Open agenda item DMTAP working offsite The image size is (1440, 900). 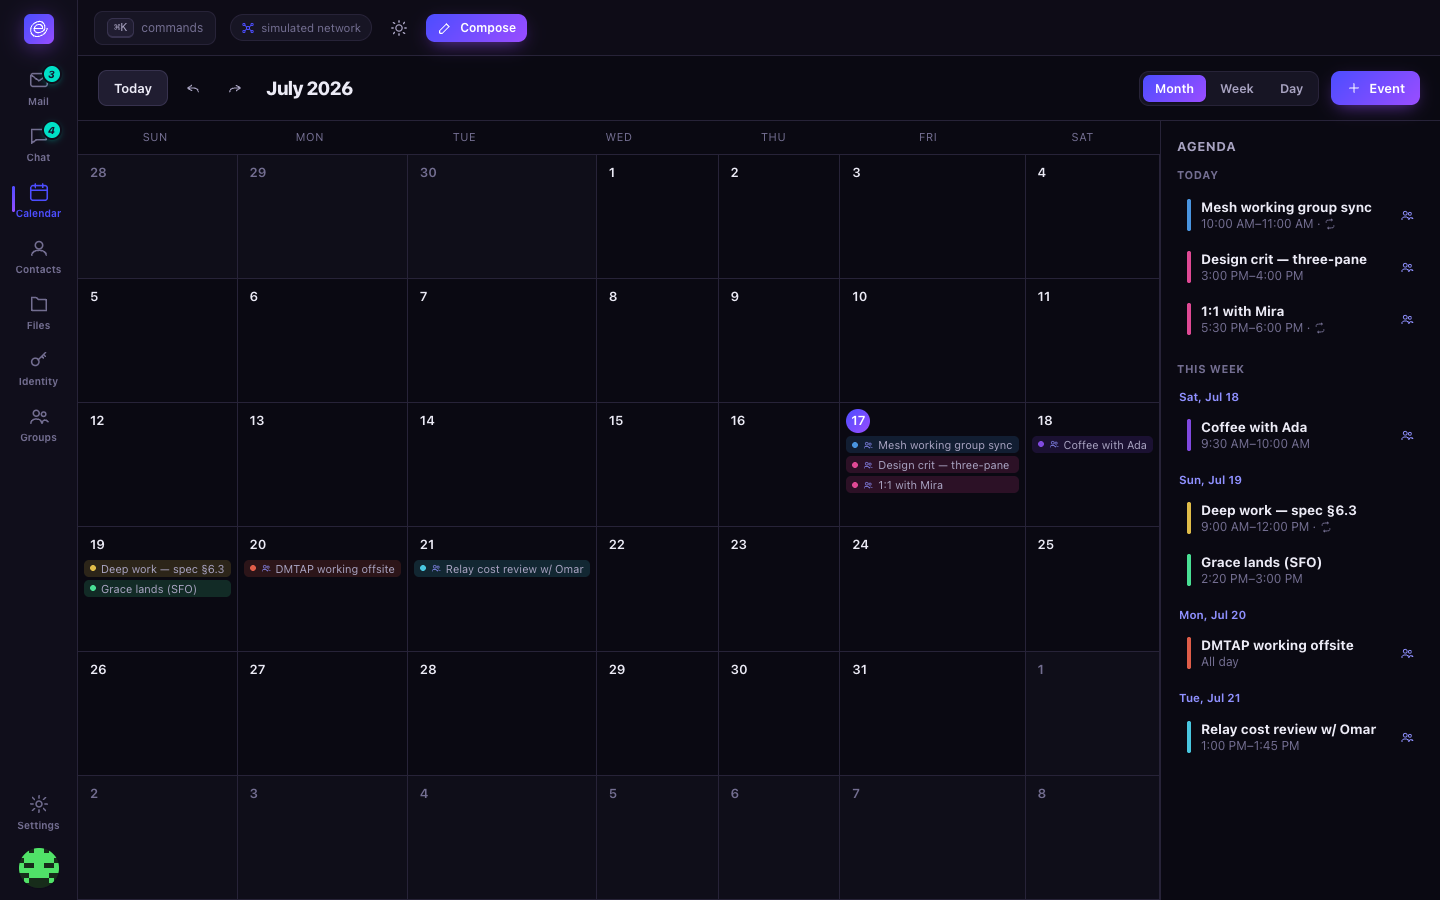1300,653
